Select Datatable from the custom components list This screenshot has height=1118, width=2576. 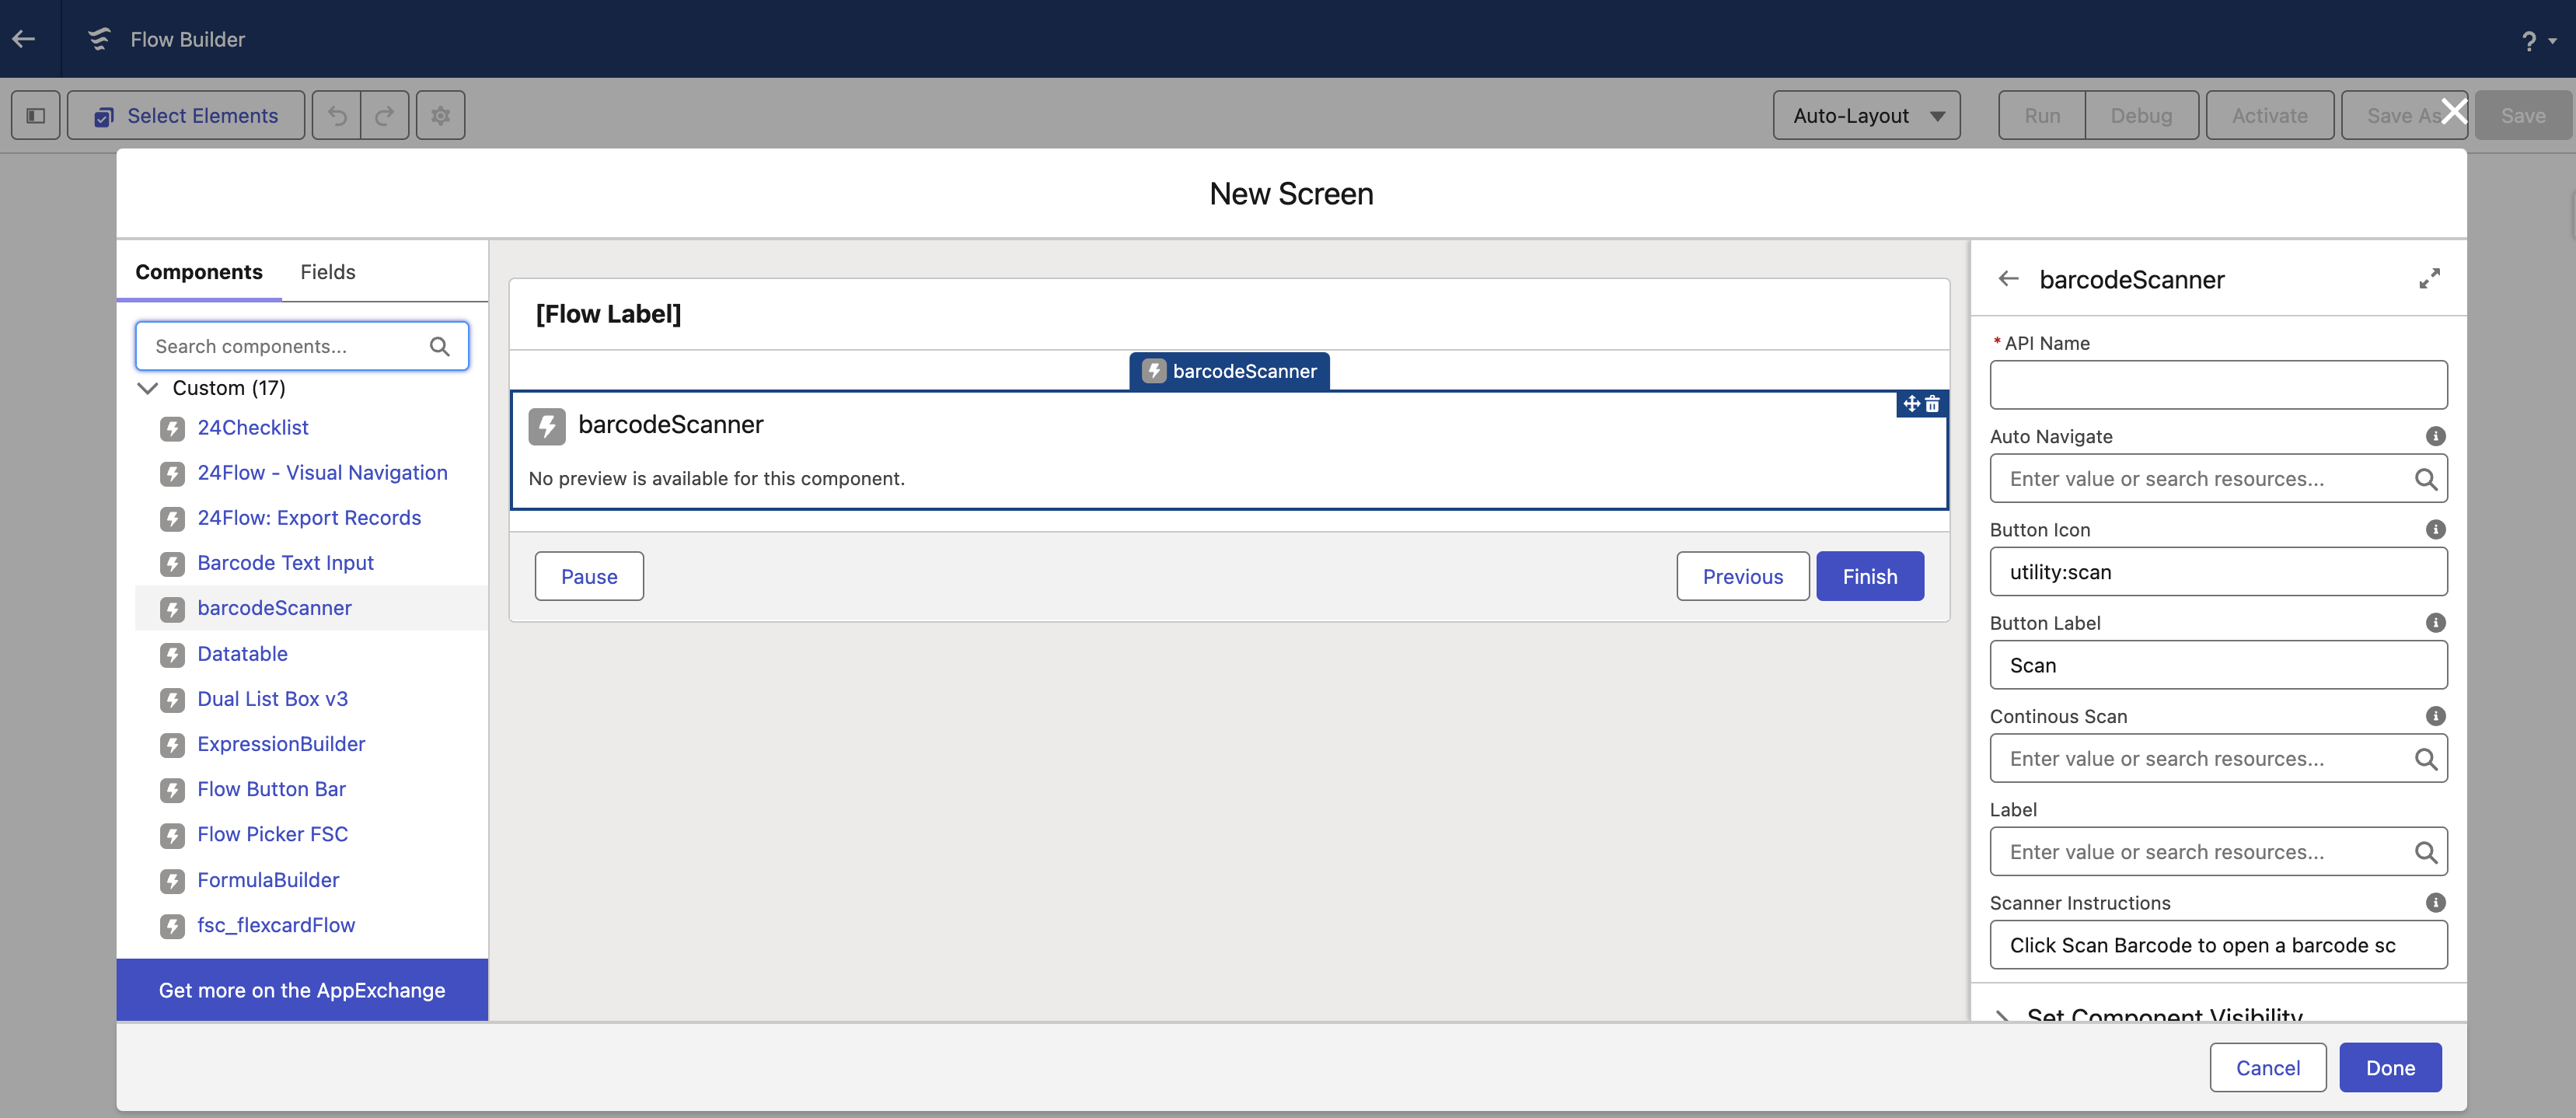(242, 654)
